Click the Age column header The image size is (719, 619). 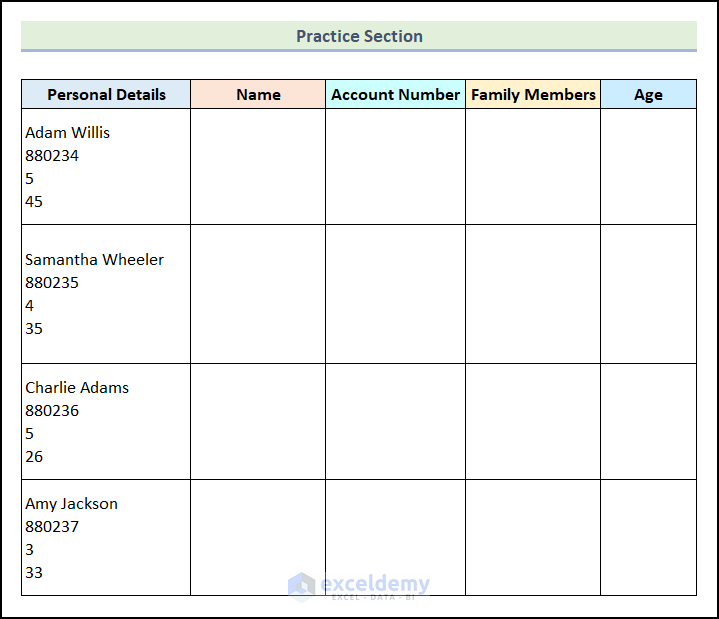point(648,95)
